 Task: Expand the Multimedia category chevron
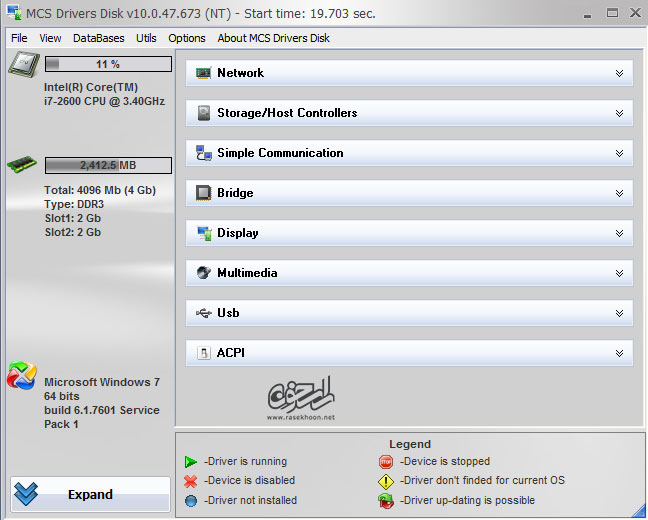coord(619,273)
